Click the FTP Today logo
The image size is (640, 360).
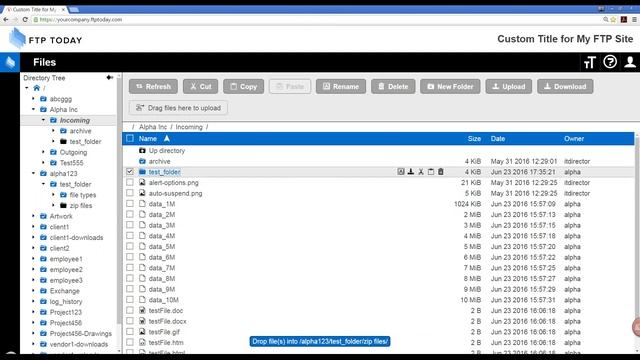pos(45,39)
